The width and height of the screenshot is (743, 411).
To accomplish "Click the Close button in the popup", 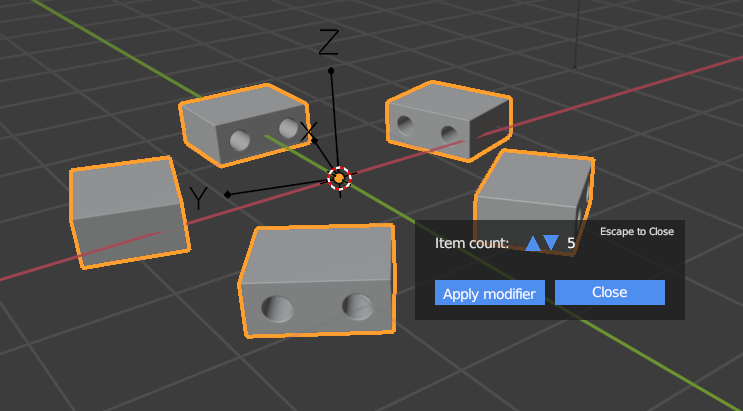I will [610, 292].
